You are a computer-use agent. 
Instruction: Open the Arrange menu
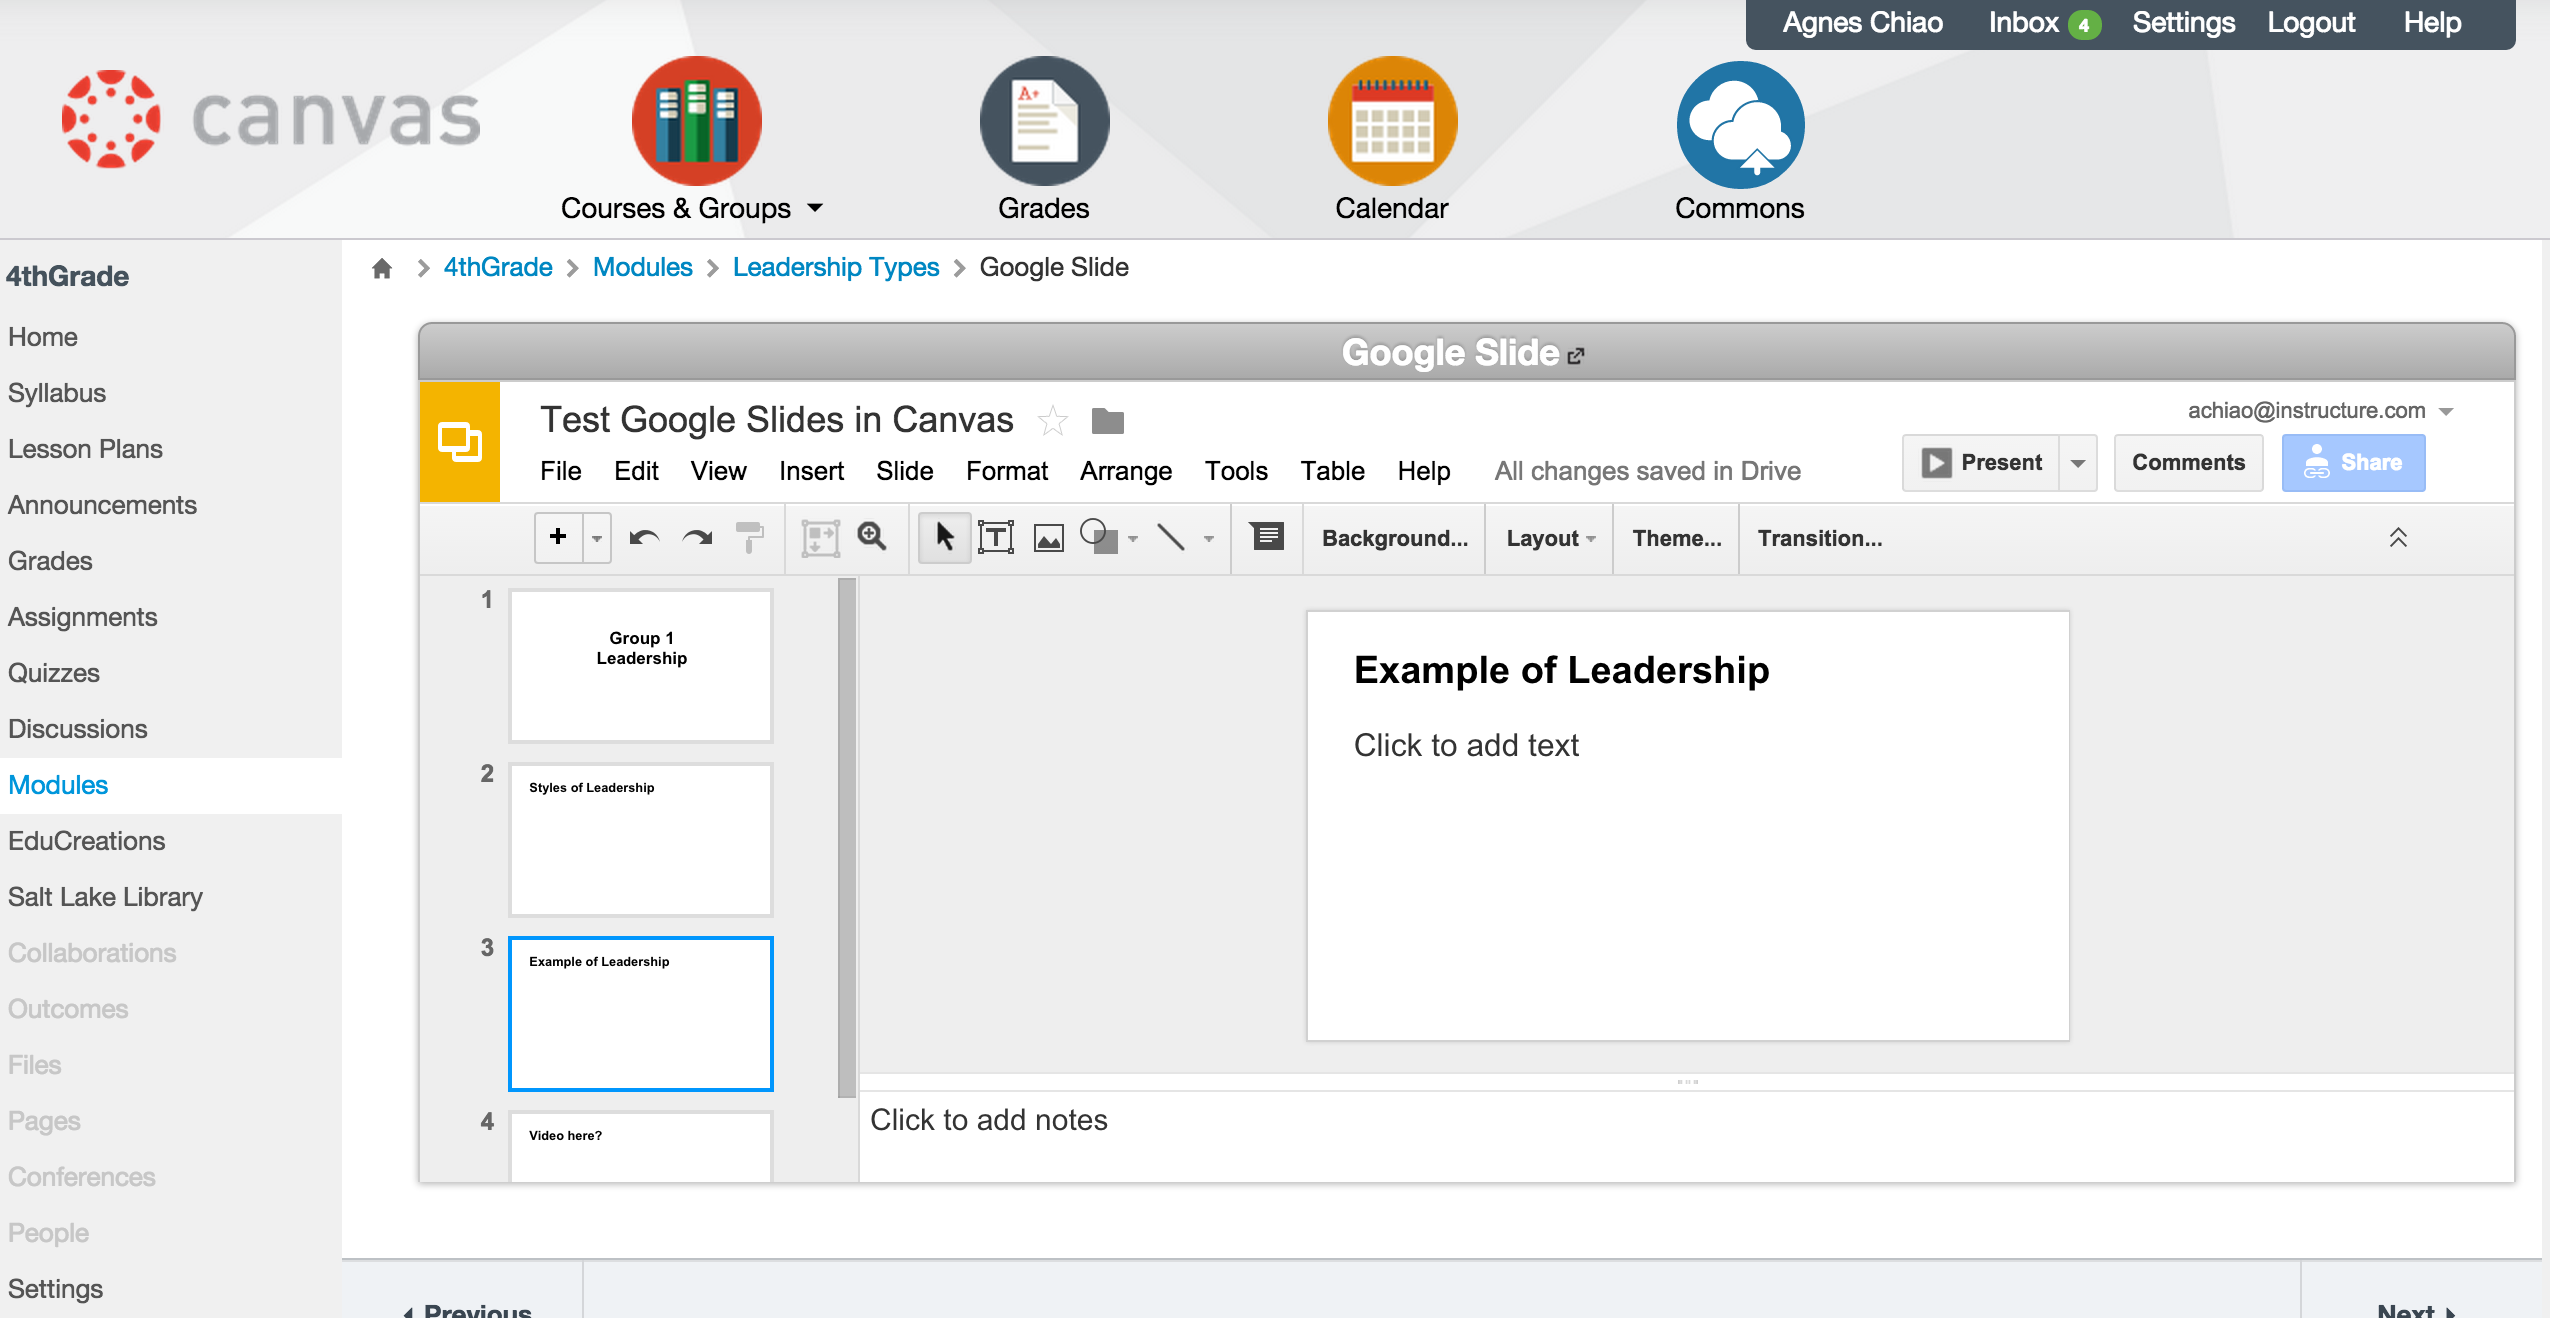pos(1126,471)
